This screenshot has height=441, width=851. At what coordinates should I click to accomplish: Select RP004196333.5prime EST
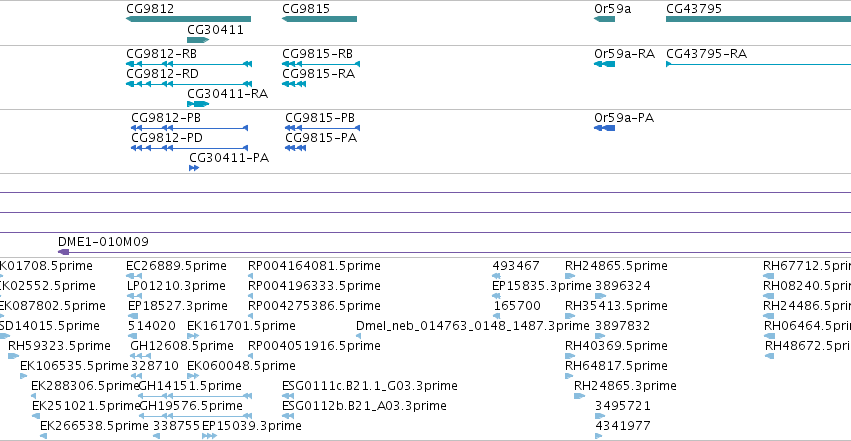point(250,296)
